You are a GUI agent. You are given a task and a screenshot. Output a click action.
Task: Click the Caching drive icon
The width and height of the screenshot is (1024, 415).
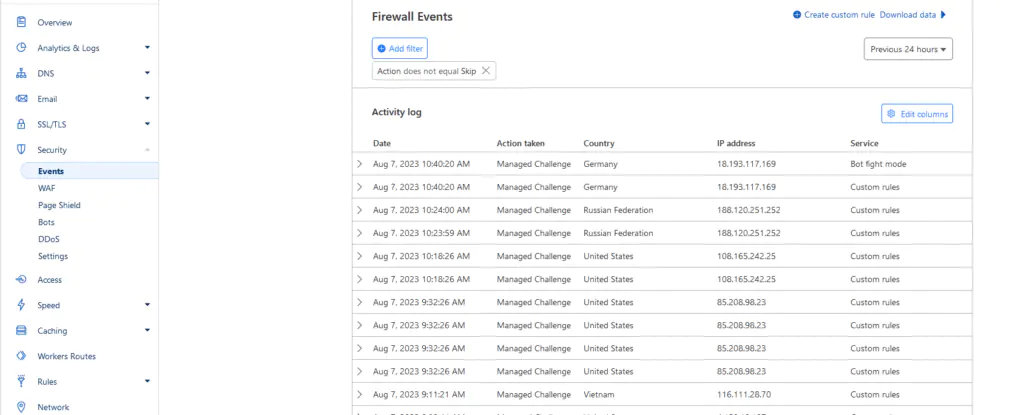click(21, 331)
